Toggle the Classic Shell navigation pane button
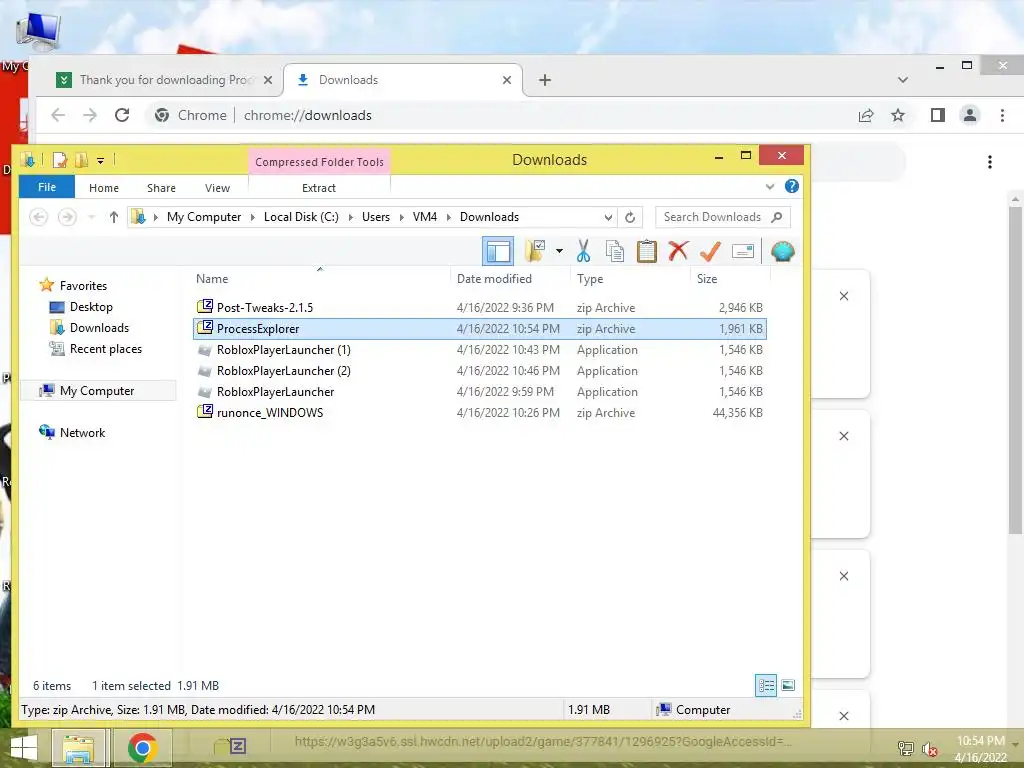The height and width of the screenshot is (768, 1024). [x=498, y=251]
